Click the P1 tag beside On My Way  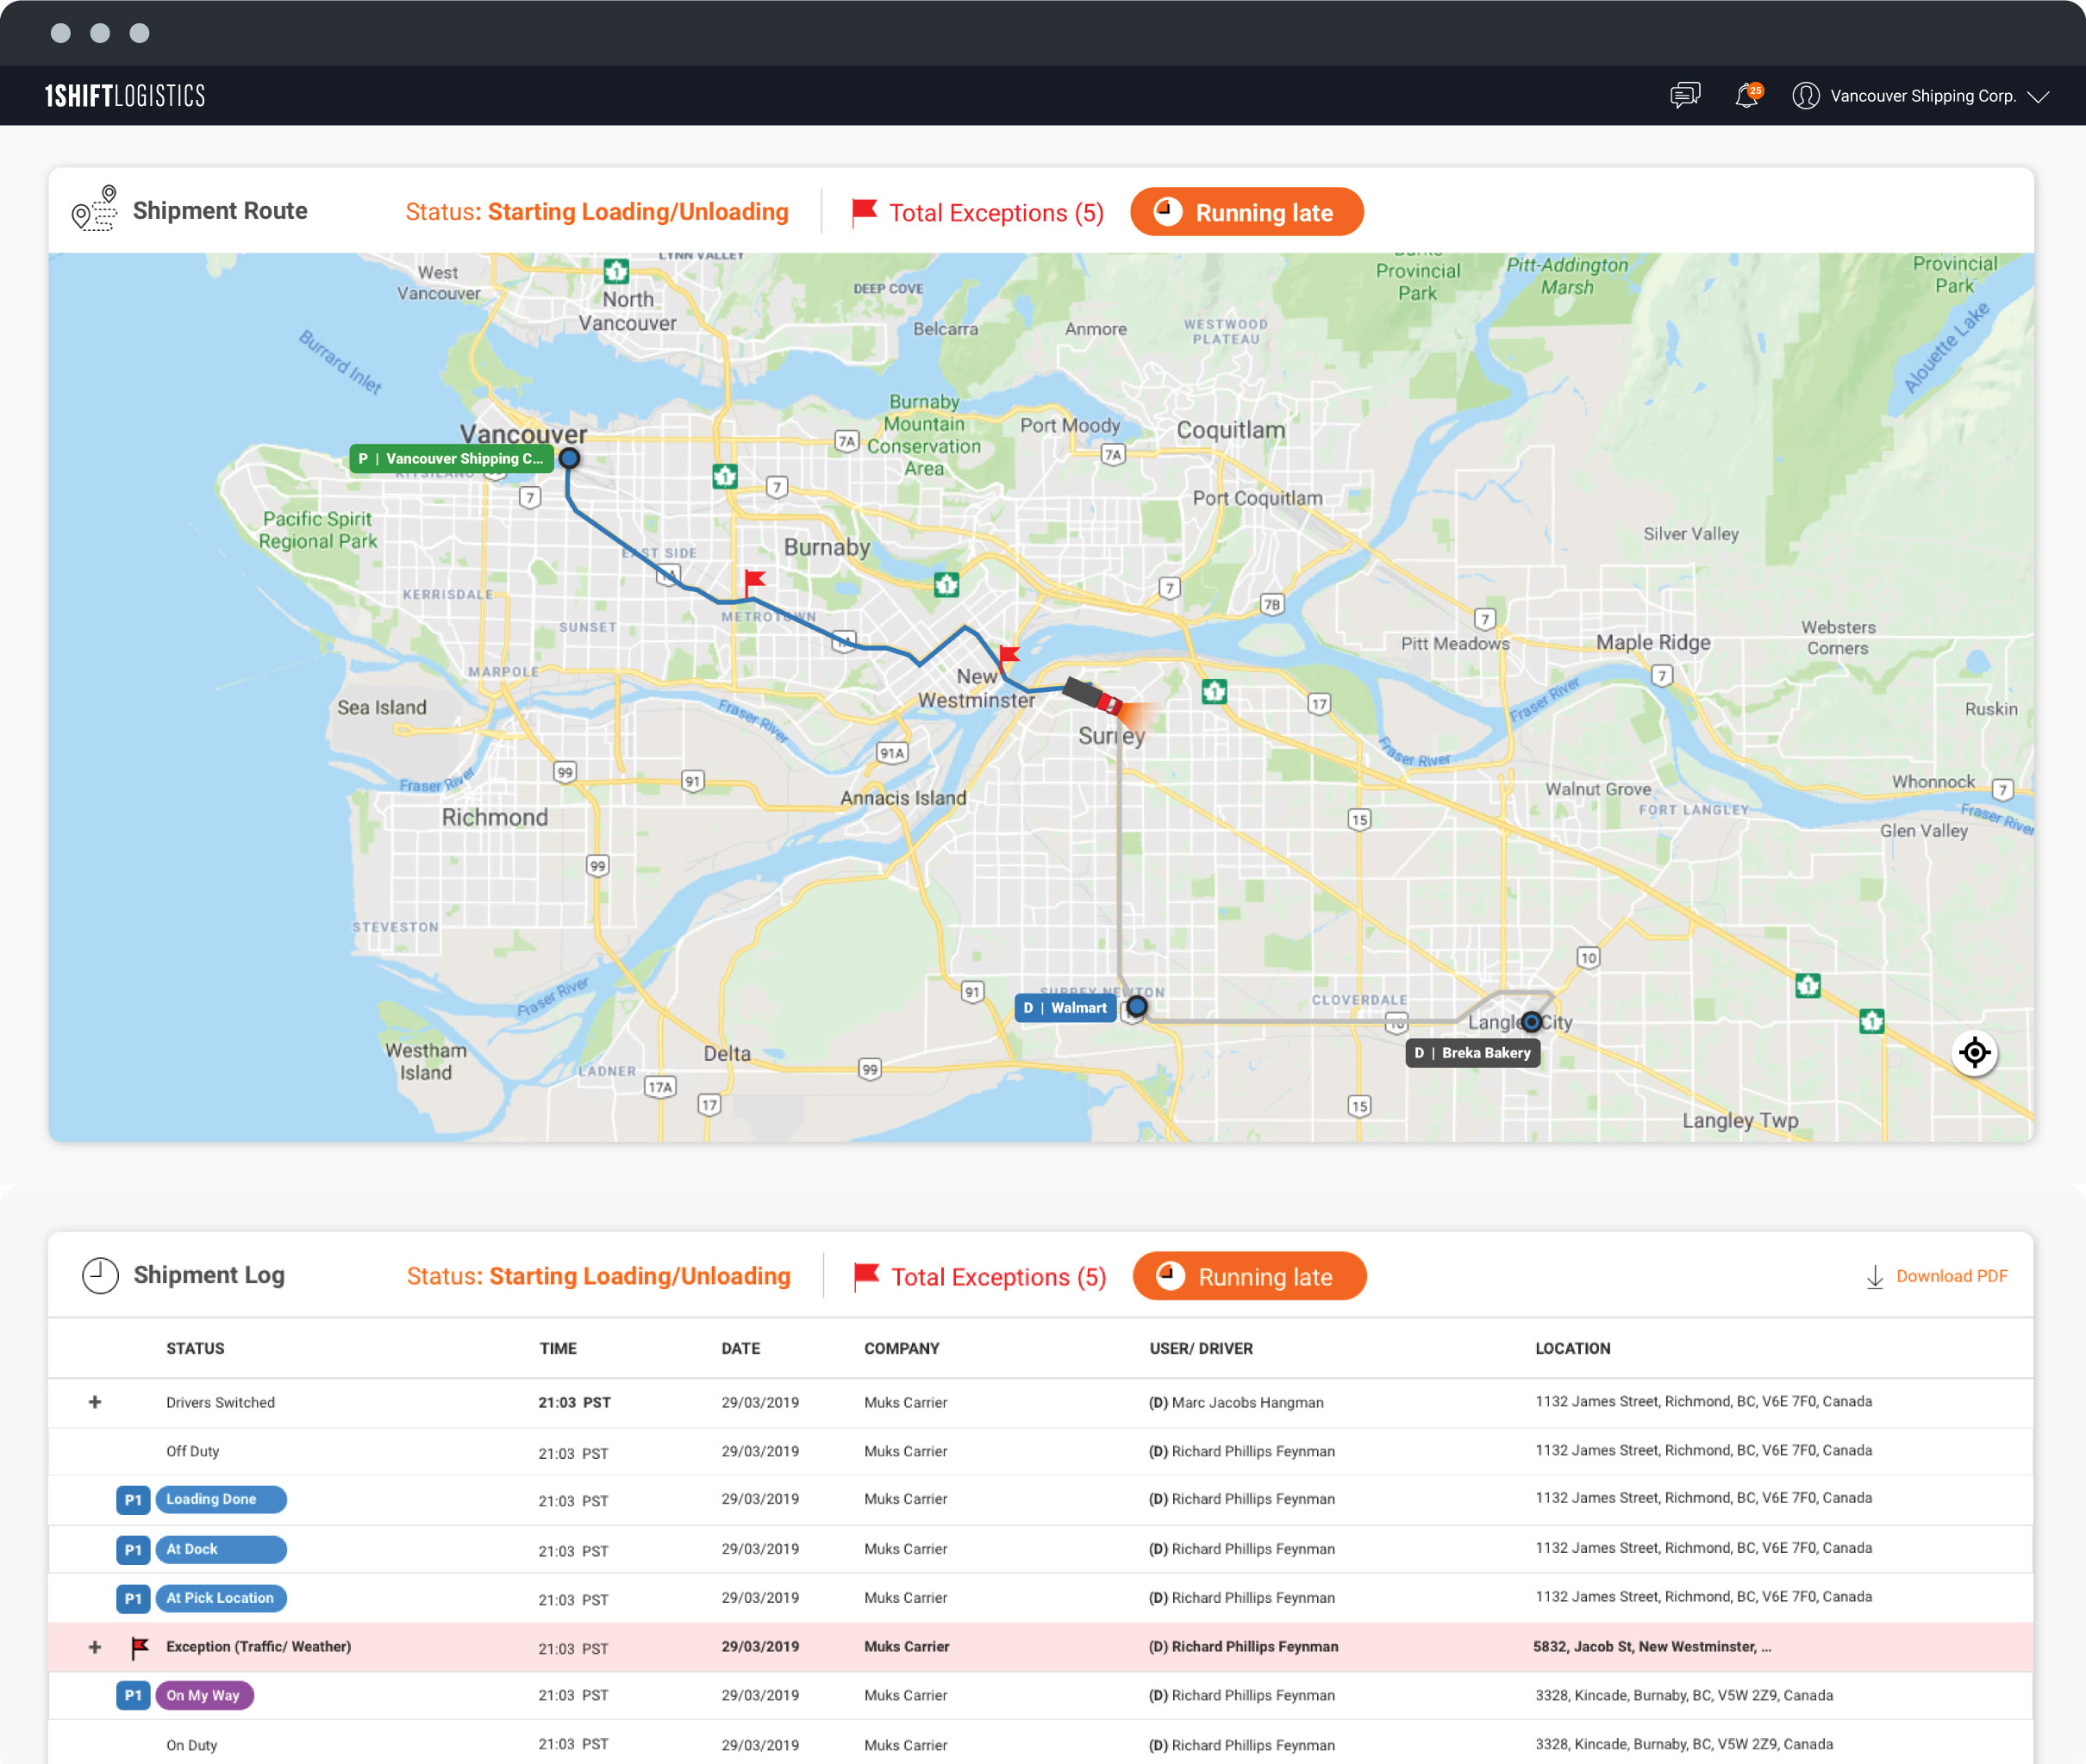pos(133,1696)
